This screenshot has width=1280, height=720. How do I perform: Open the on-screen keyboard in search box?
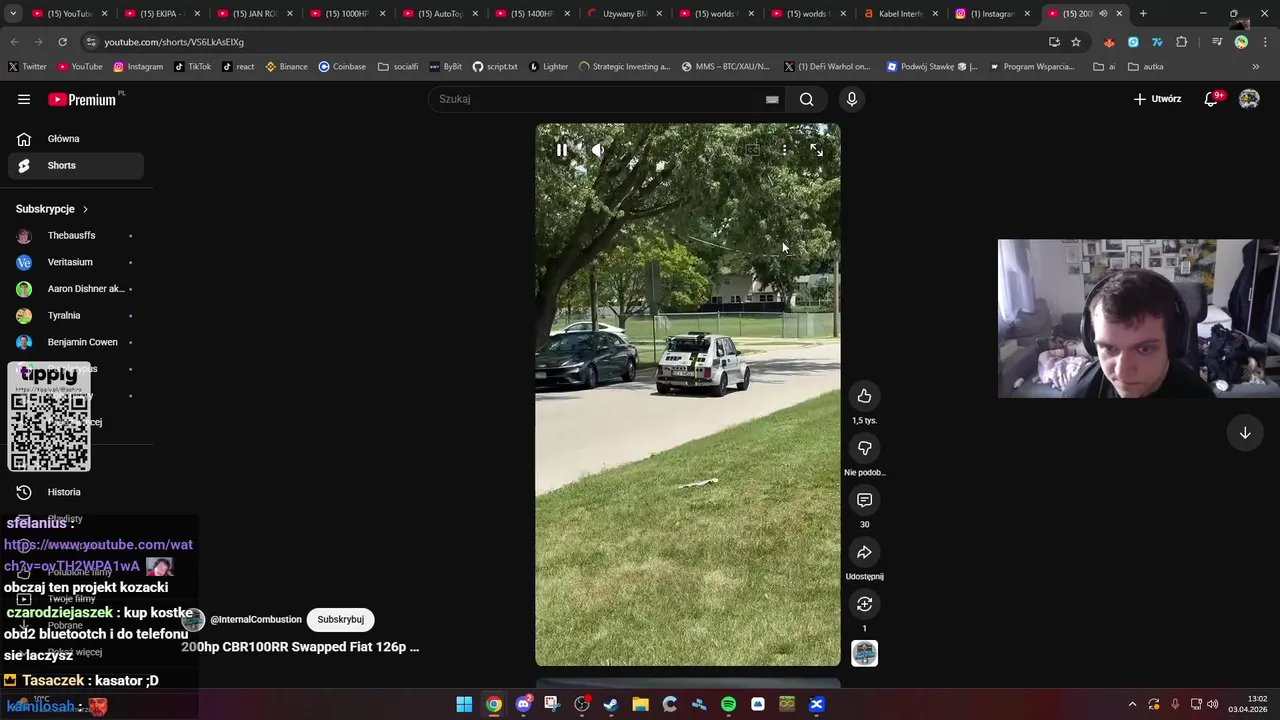pyautogui.click(x=772, y=99)
